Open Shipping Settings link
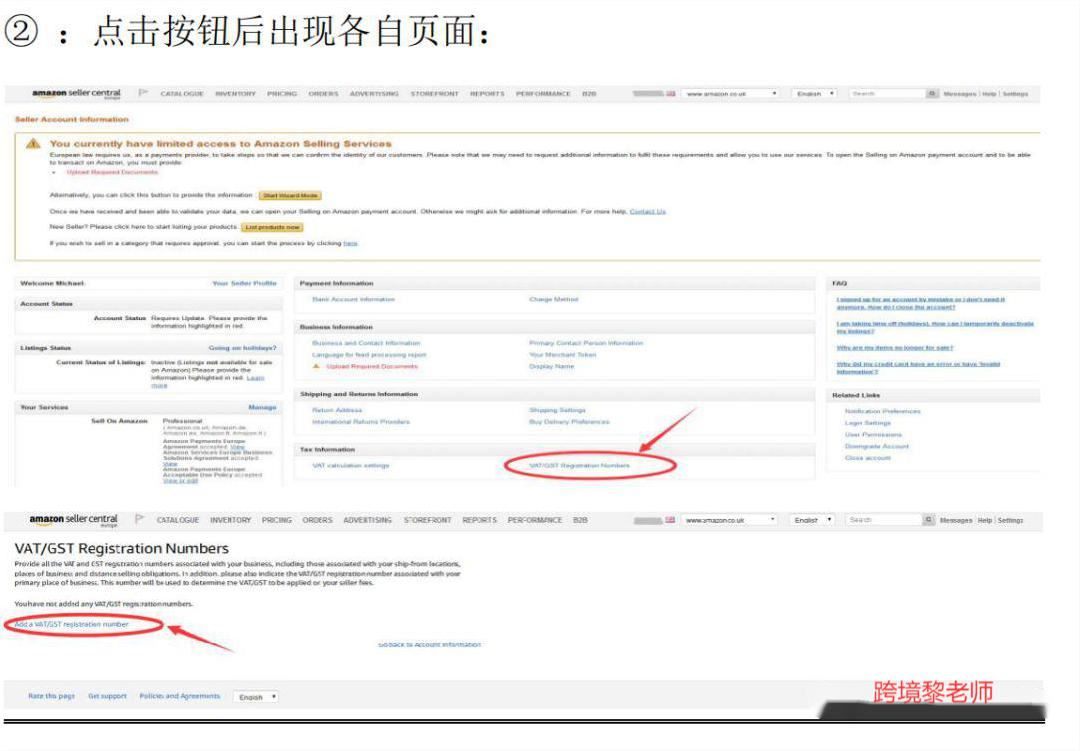 point(557,411)
